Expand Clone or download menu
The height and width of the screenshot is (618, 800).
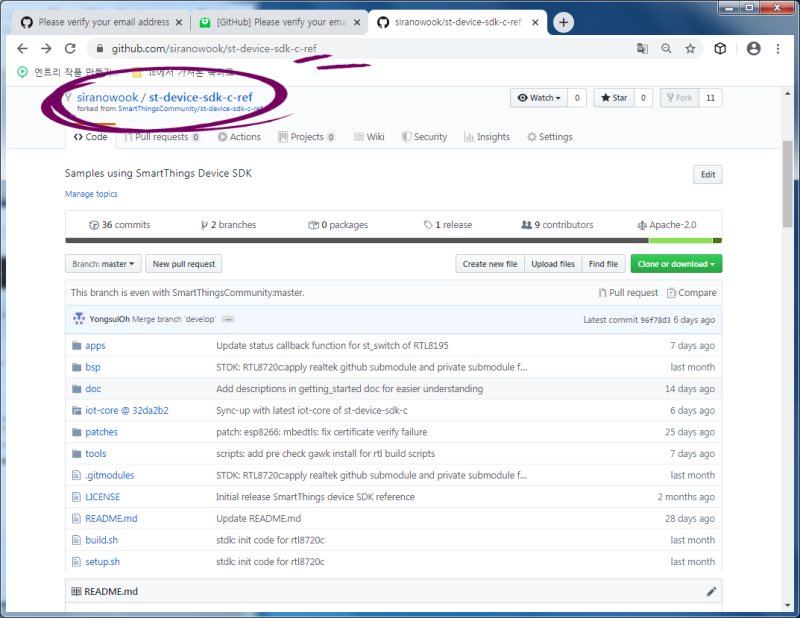(676, 264)
